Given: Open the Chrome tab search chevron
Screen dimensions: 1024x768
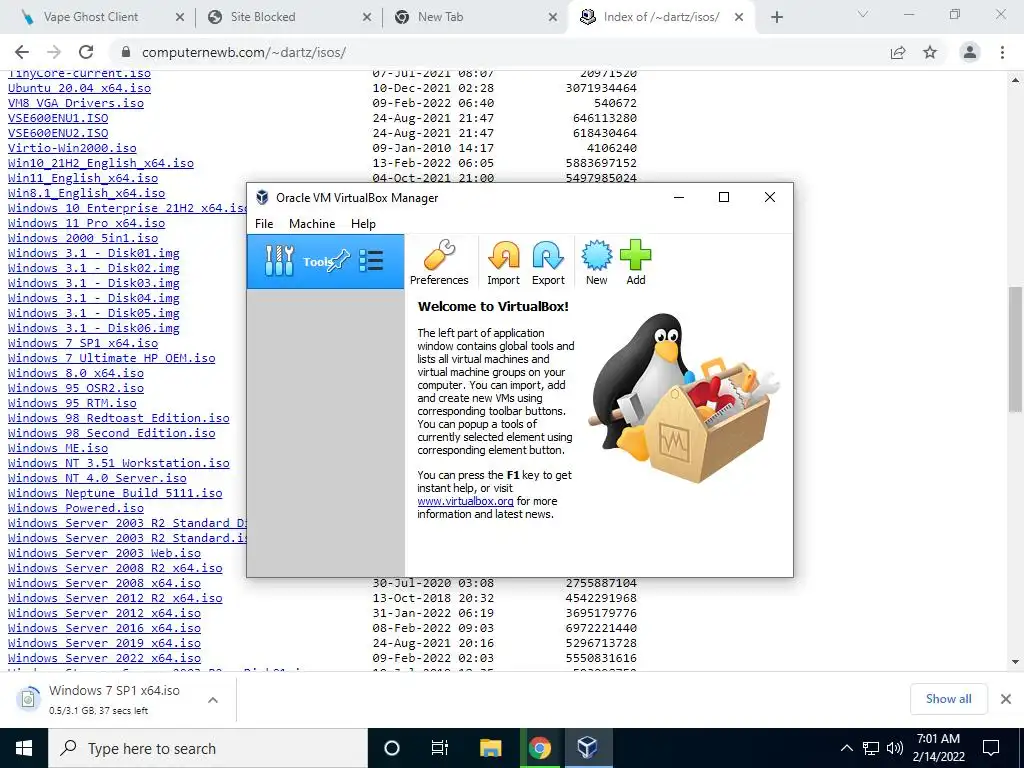Looking at the screenshot, I should point(863,14).
